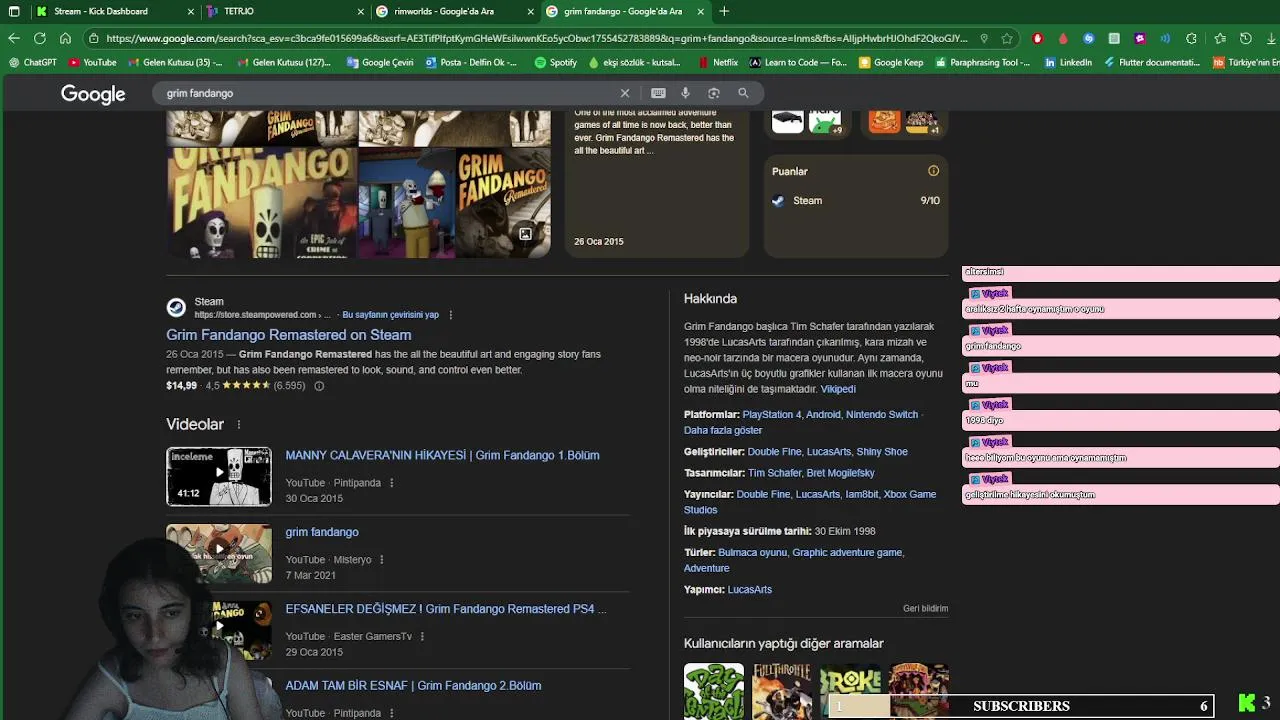Click the browser address bar URL

tap(536, 38)
